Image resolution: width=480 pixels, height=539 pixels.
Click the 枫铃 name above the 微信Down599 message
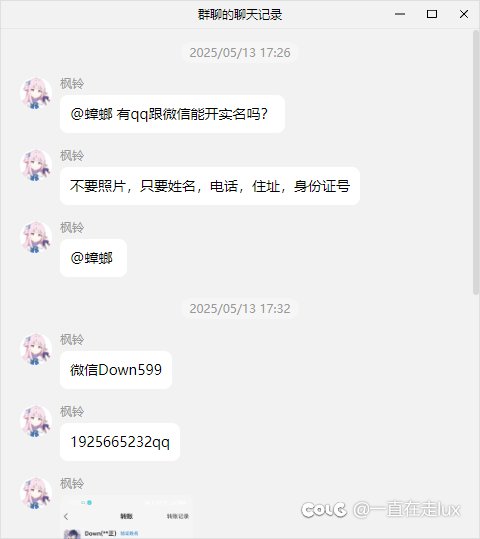coord(72,340)
